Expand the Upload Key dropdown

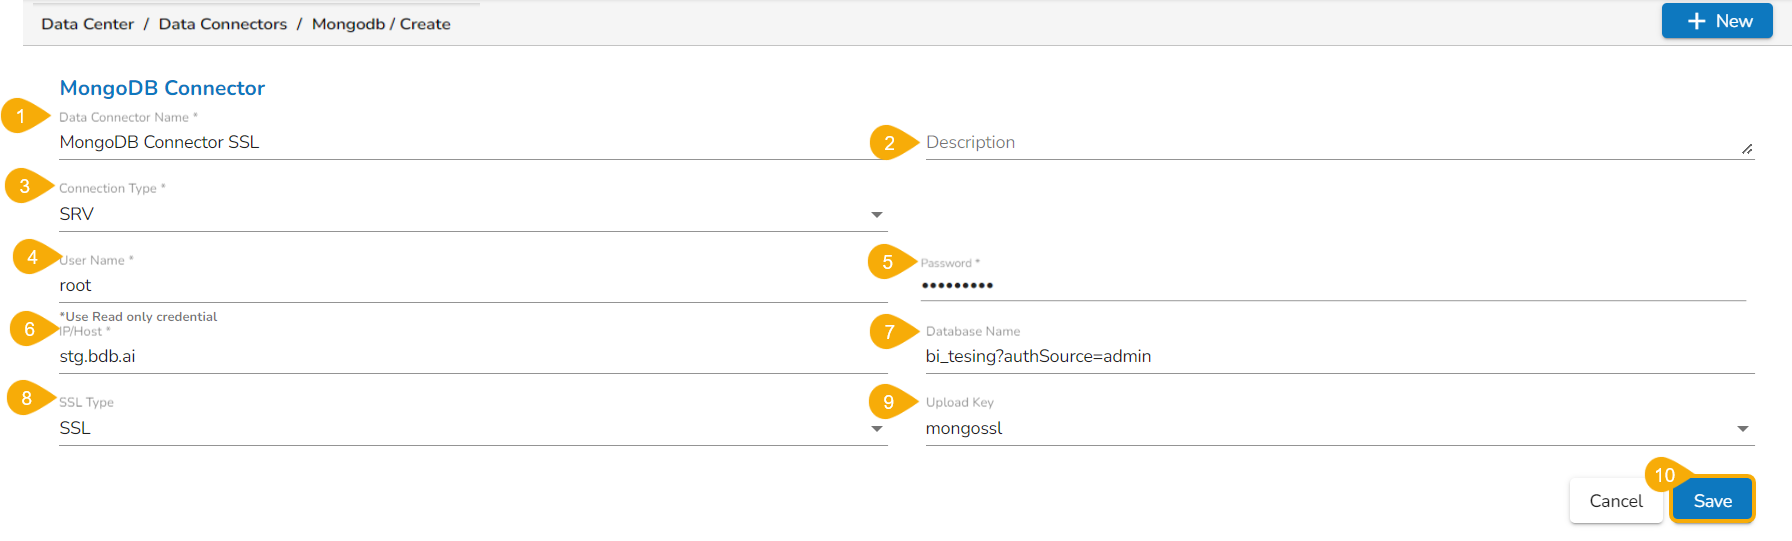1742,428
